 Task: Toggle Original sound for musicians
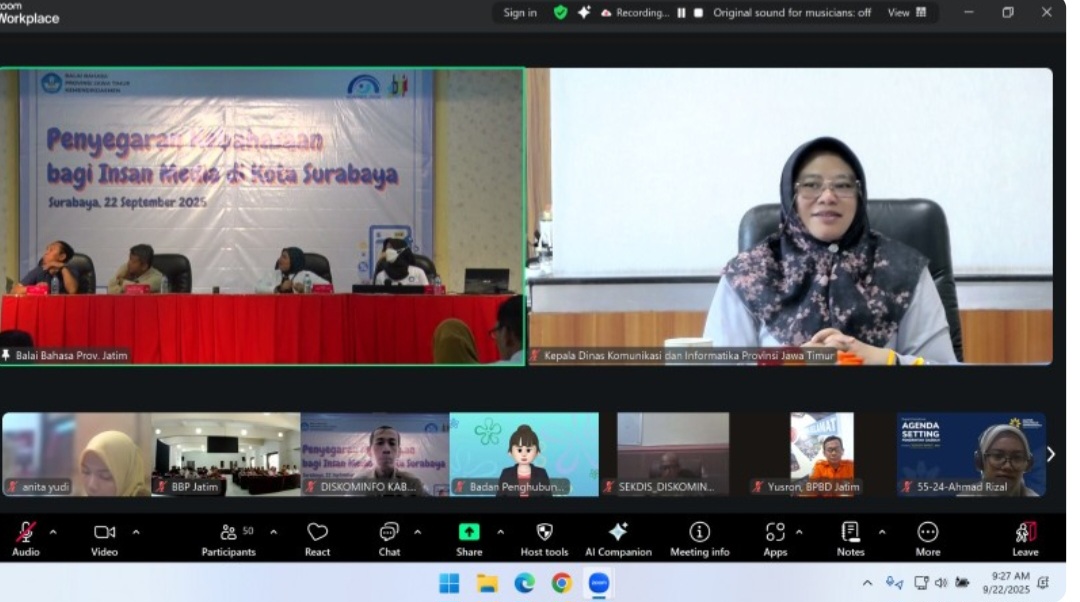[x=792, y=12]
